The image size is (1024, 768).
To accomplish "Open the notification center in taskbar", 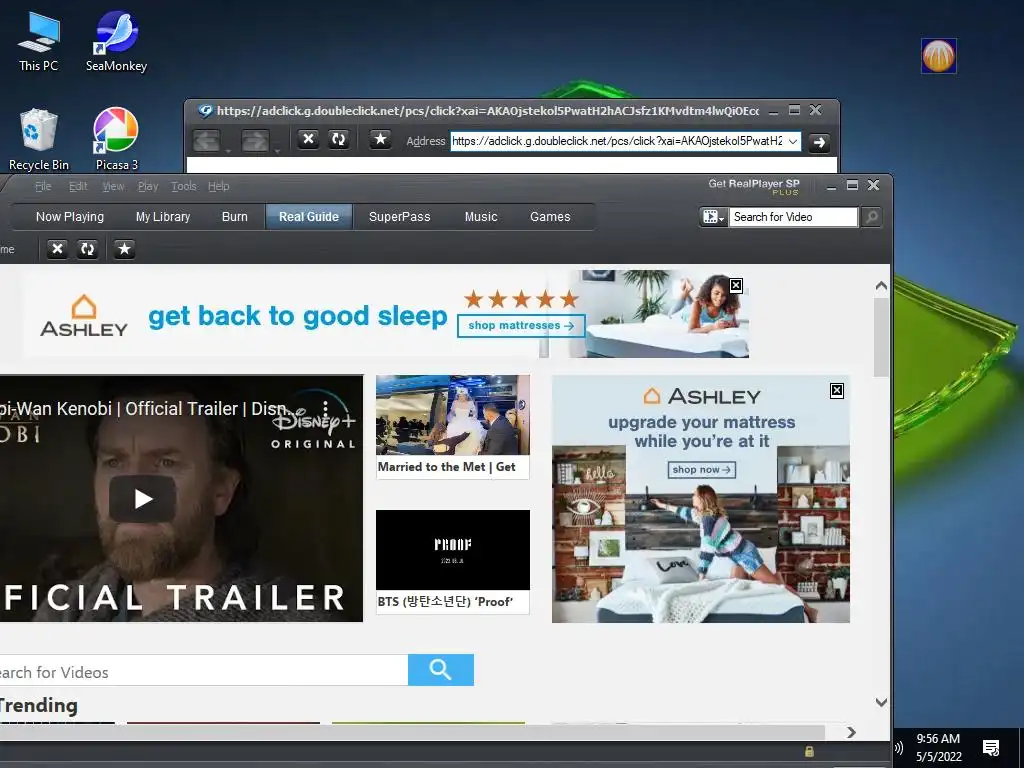I will click(x=991, y=748).
